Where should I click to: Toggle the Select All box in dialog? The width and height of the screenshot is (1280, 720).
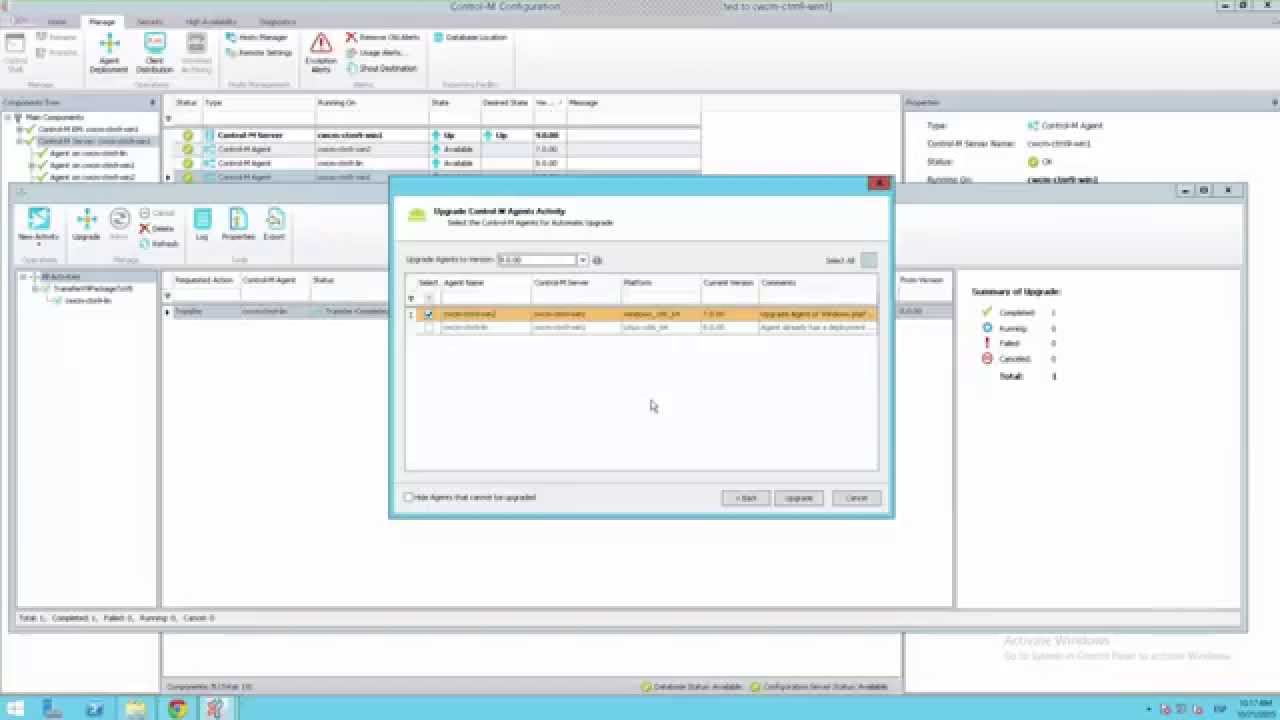869,260
